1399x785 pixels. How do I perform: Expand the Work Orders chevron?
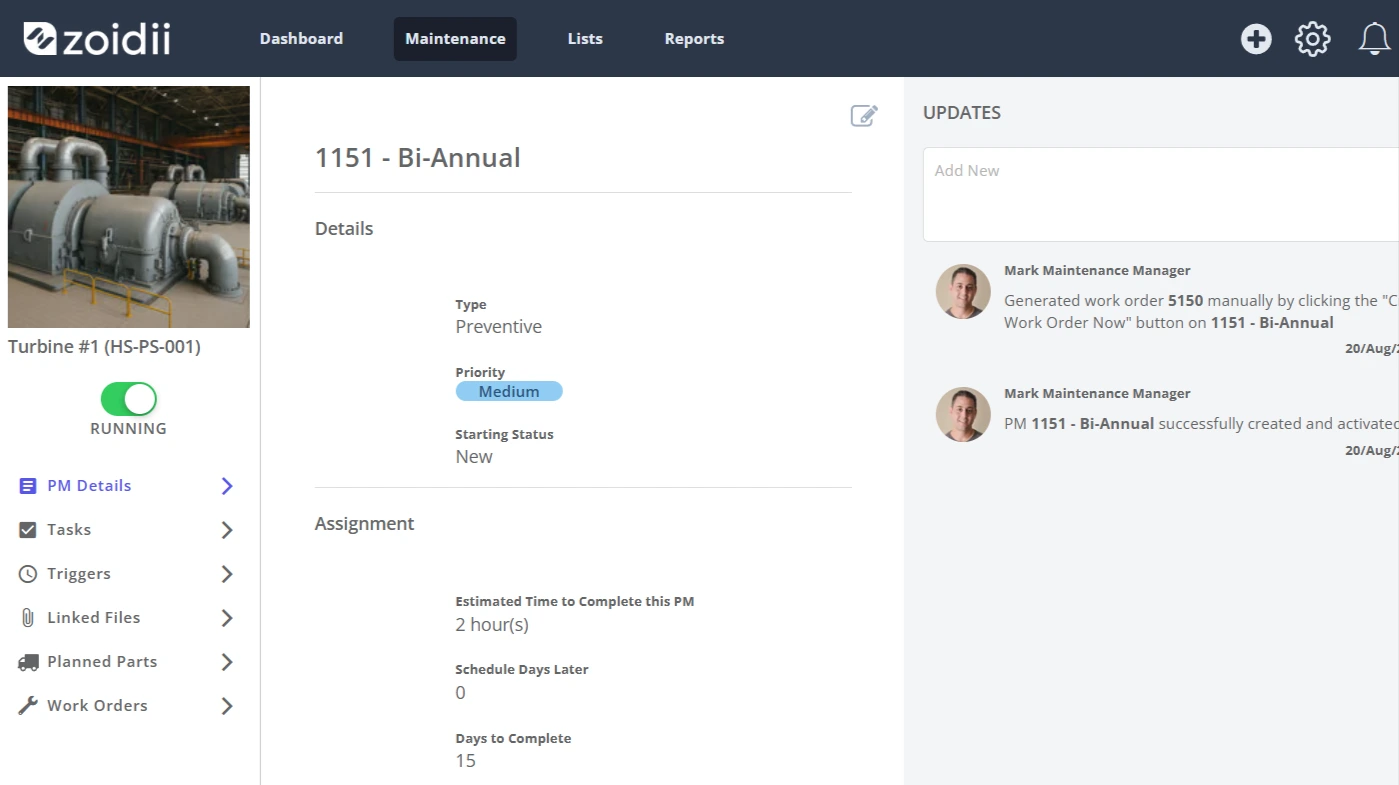pos(227,706)
